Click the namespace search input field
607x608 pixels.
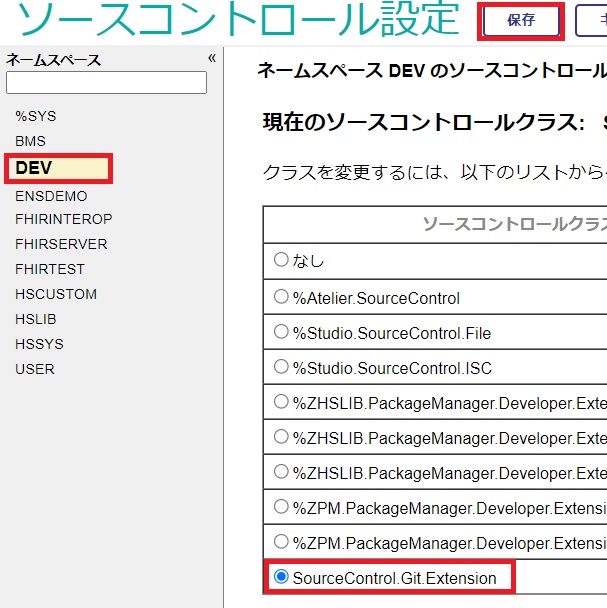pos(106,83)
